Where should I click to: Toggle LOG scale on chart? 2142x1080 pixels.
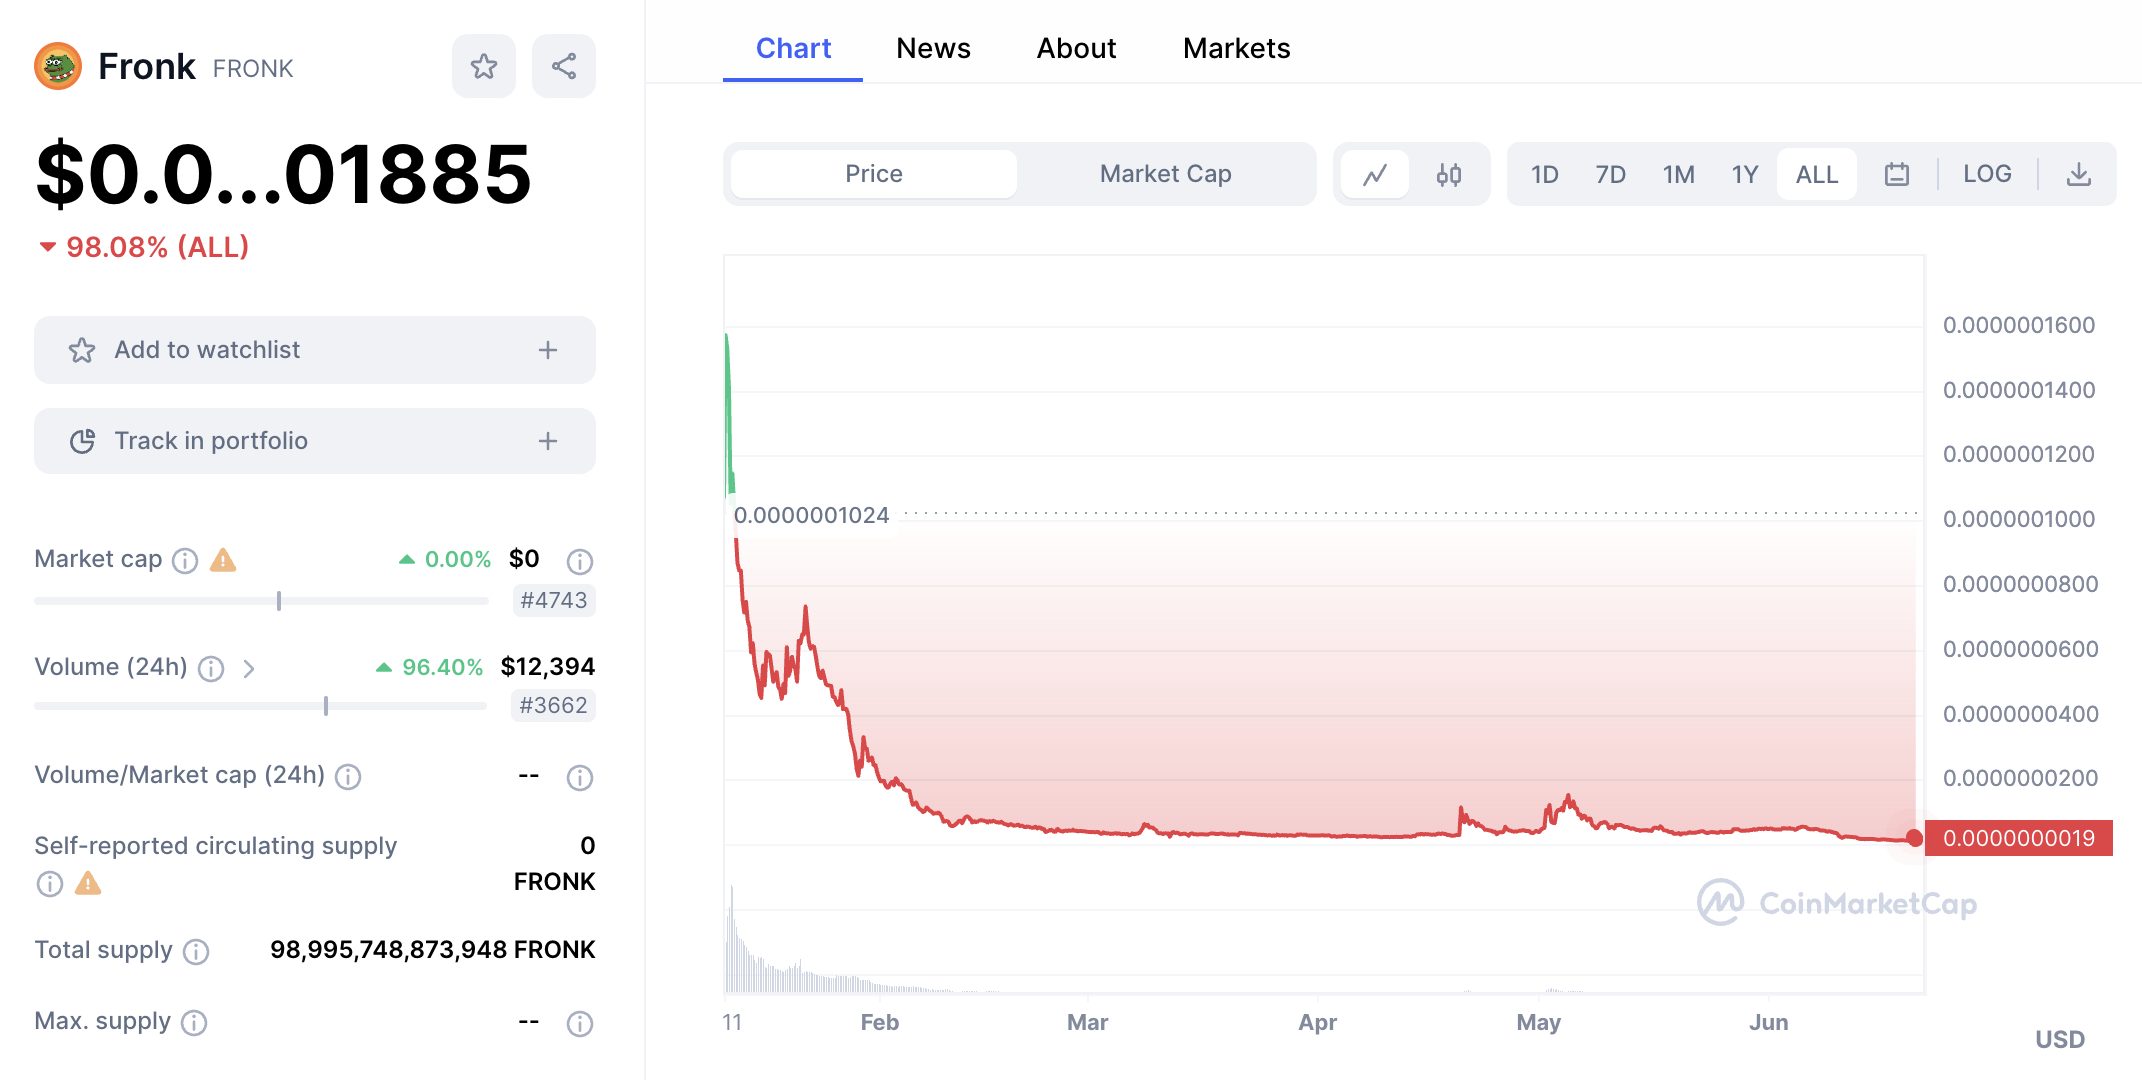click(x=1987, y=174)
